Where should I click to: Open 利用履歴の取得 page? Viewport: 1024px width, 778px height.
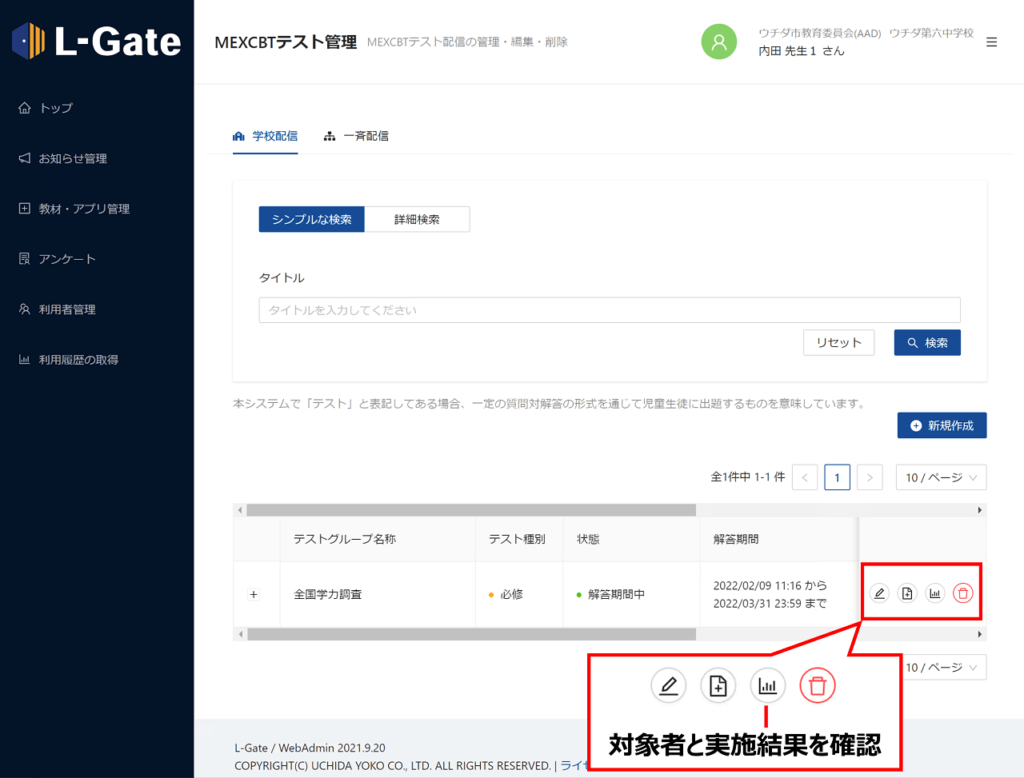tap(69, 359)
